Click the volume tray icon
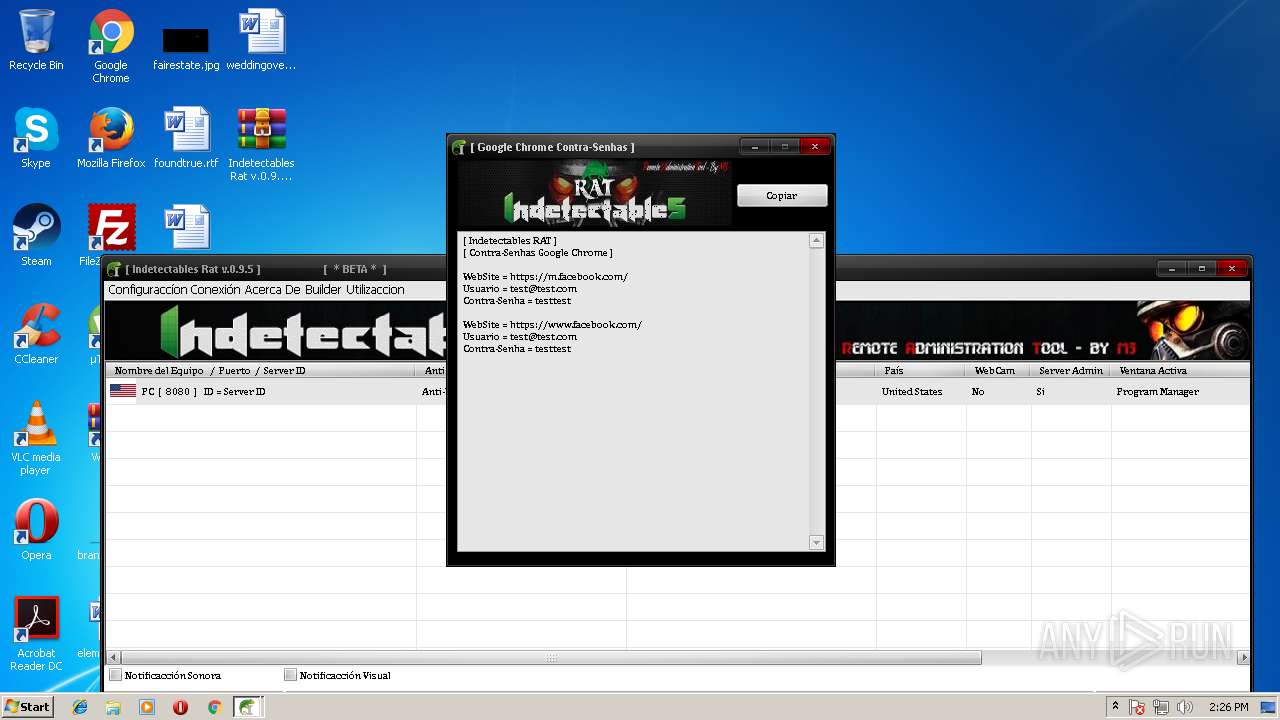This screenshot has height=720, width=1280. [1185, 707]
